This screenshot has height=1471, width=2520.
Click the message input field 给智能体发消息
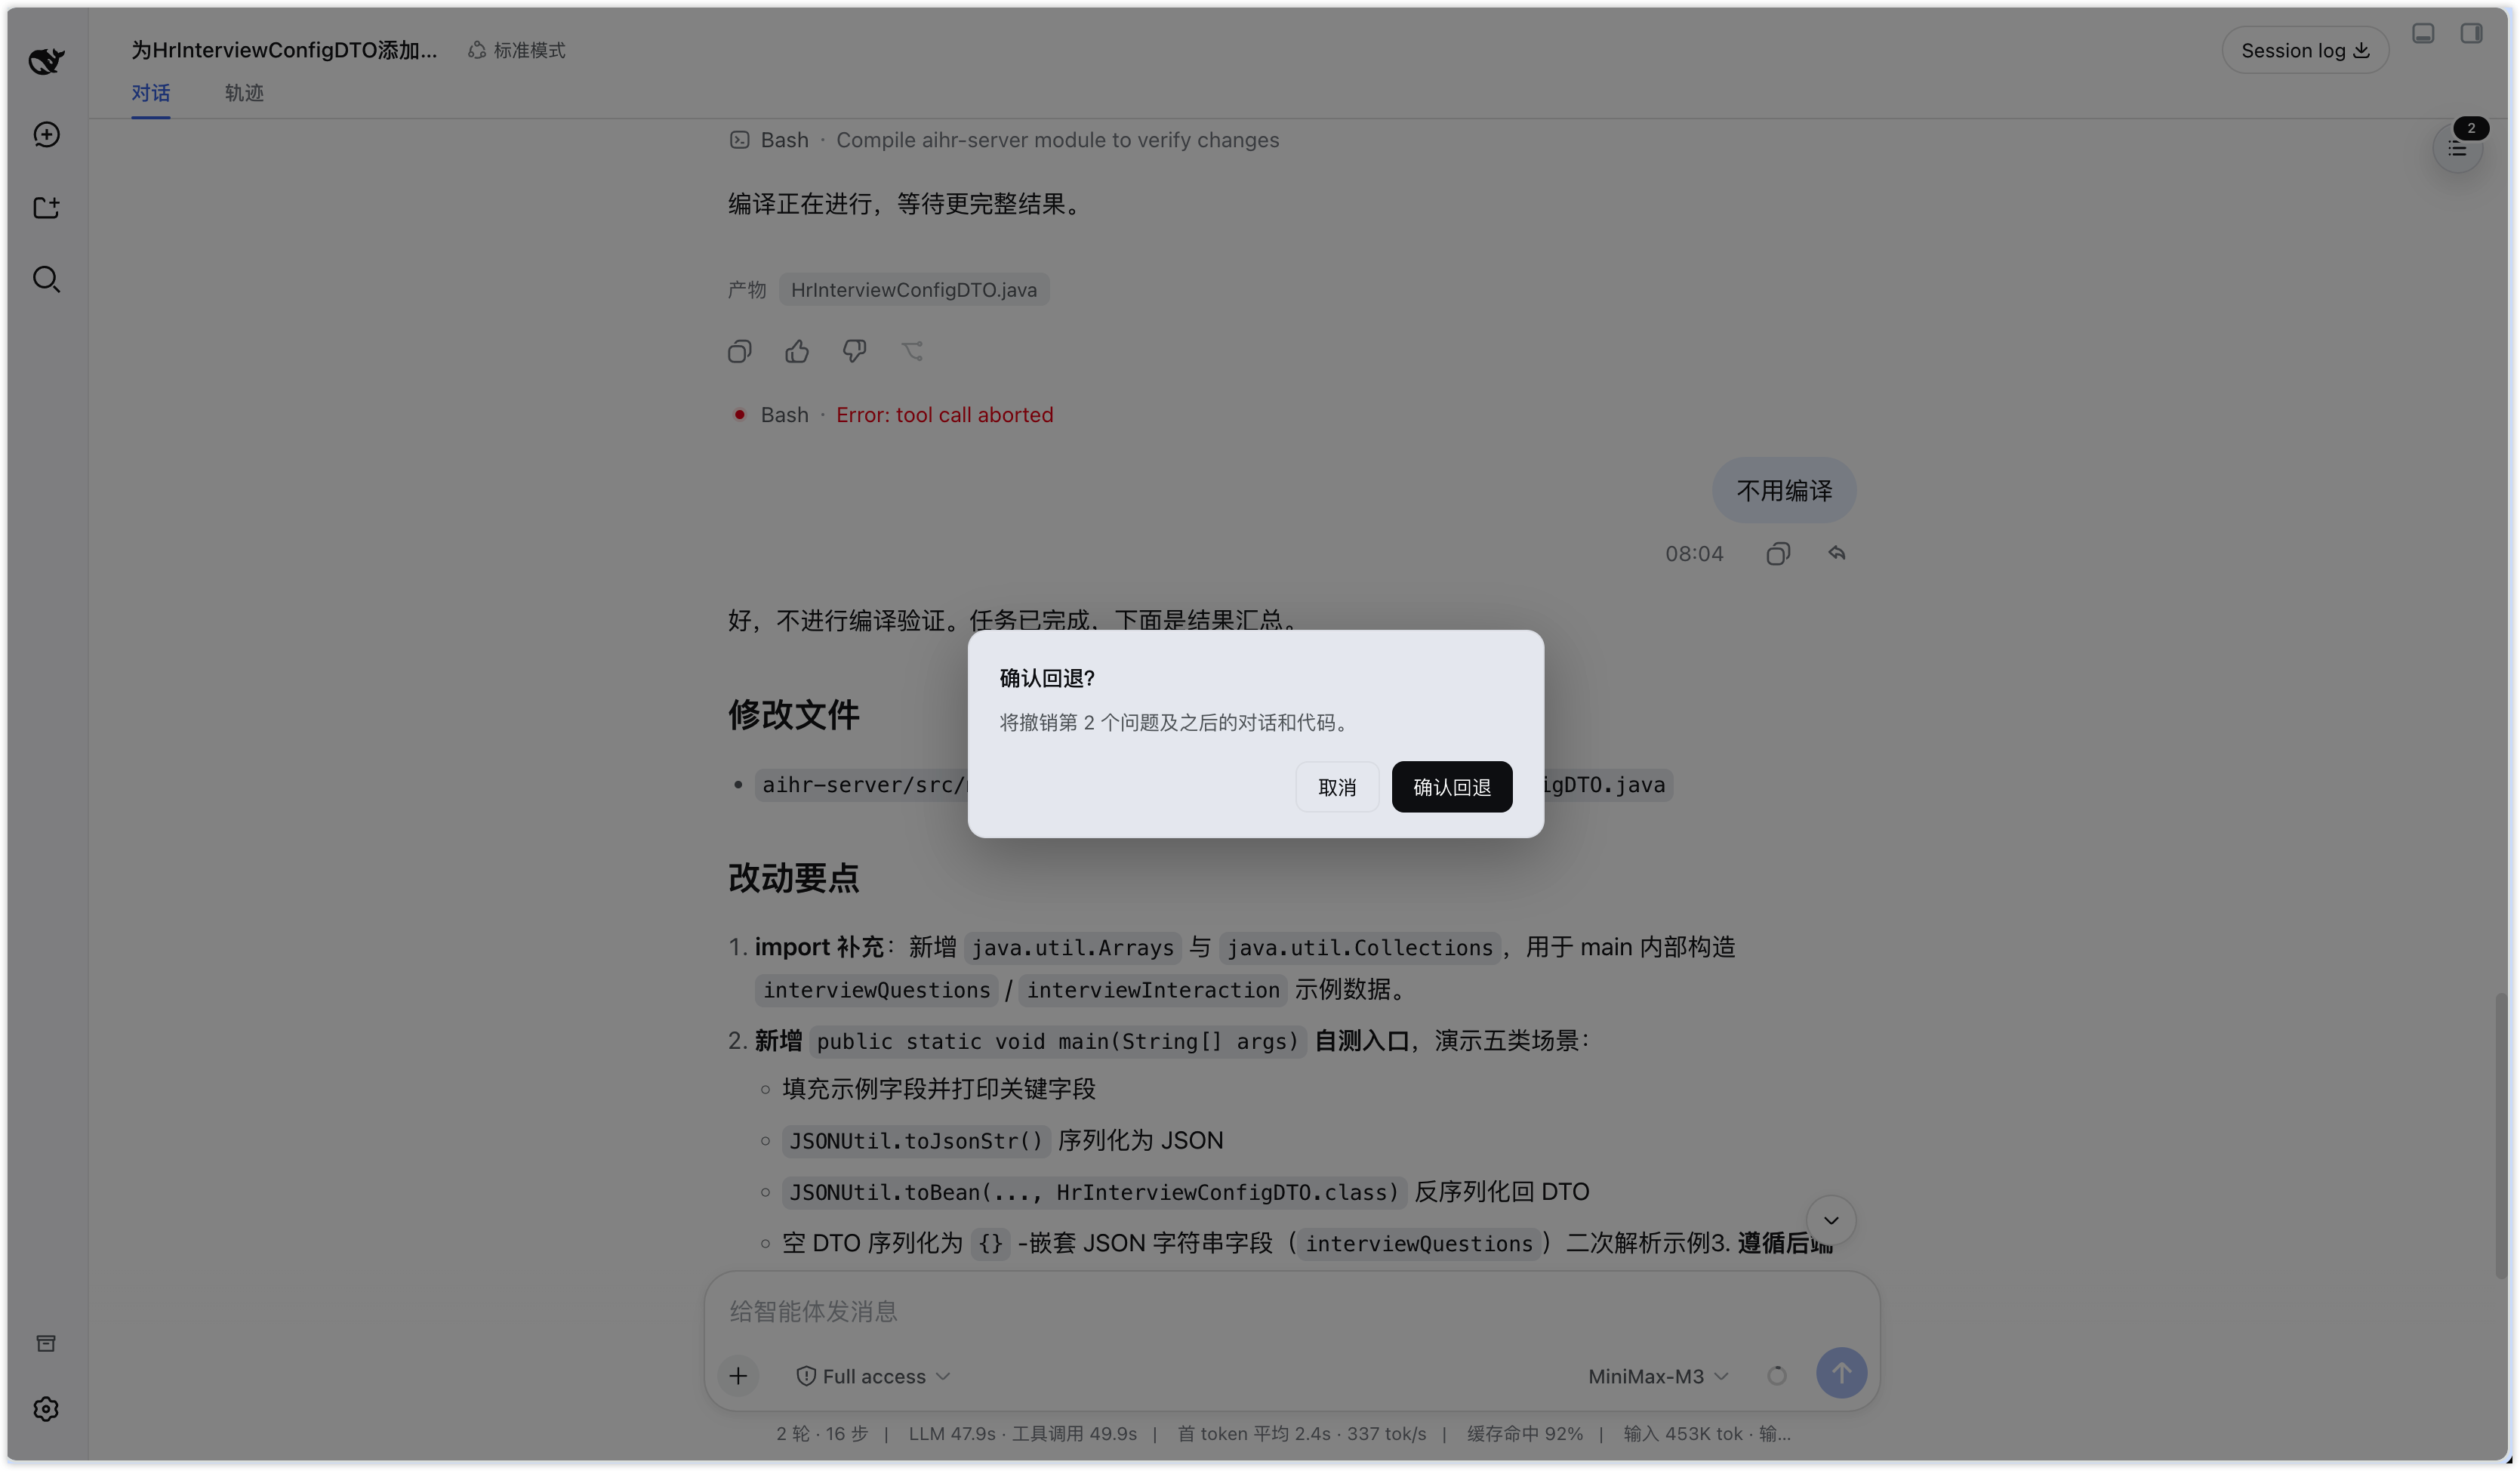tap(1290, 1311)
